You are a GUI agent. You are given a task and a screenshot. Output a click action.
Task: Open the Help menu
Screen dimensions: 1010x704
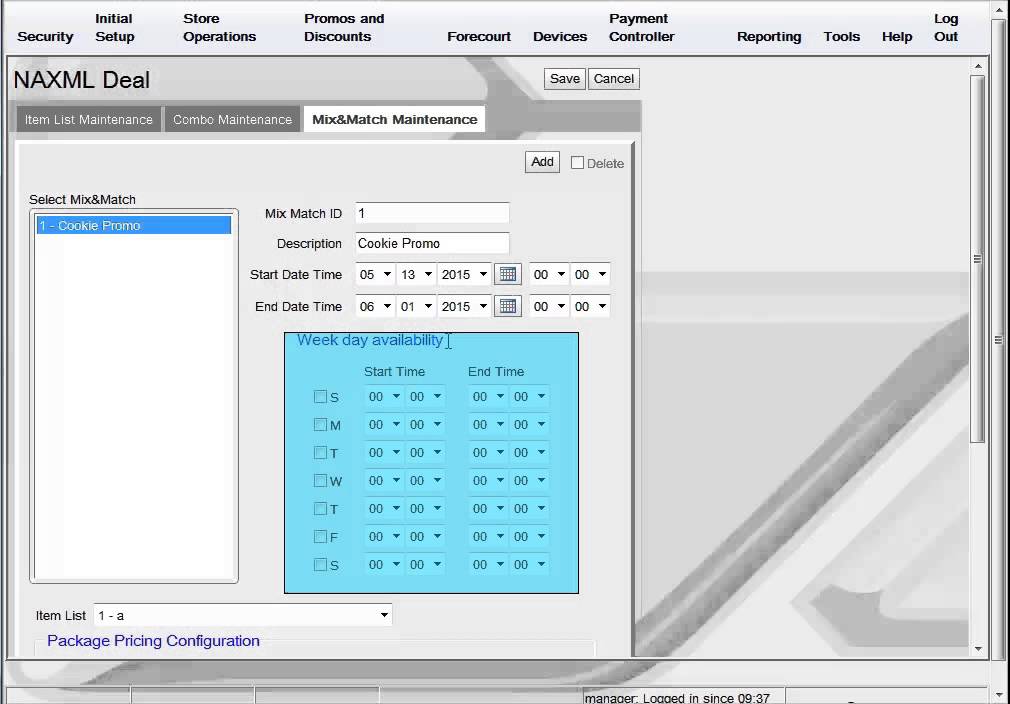[897, 37]
